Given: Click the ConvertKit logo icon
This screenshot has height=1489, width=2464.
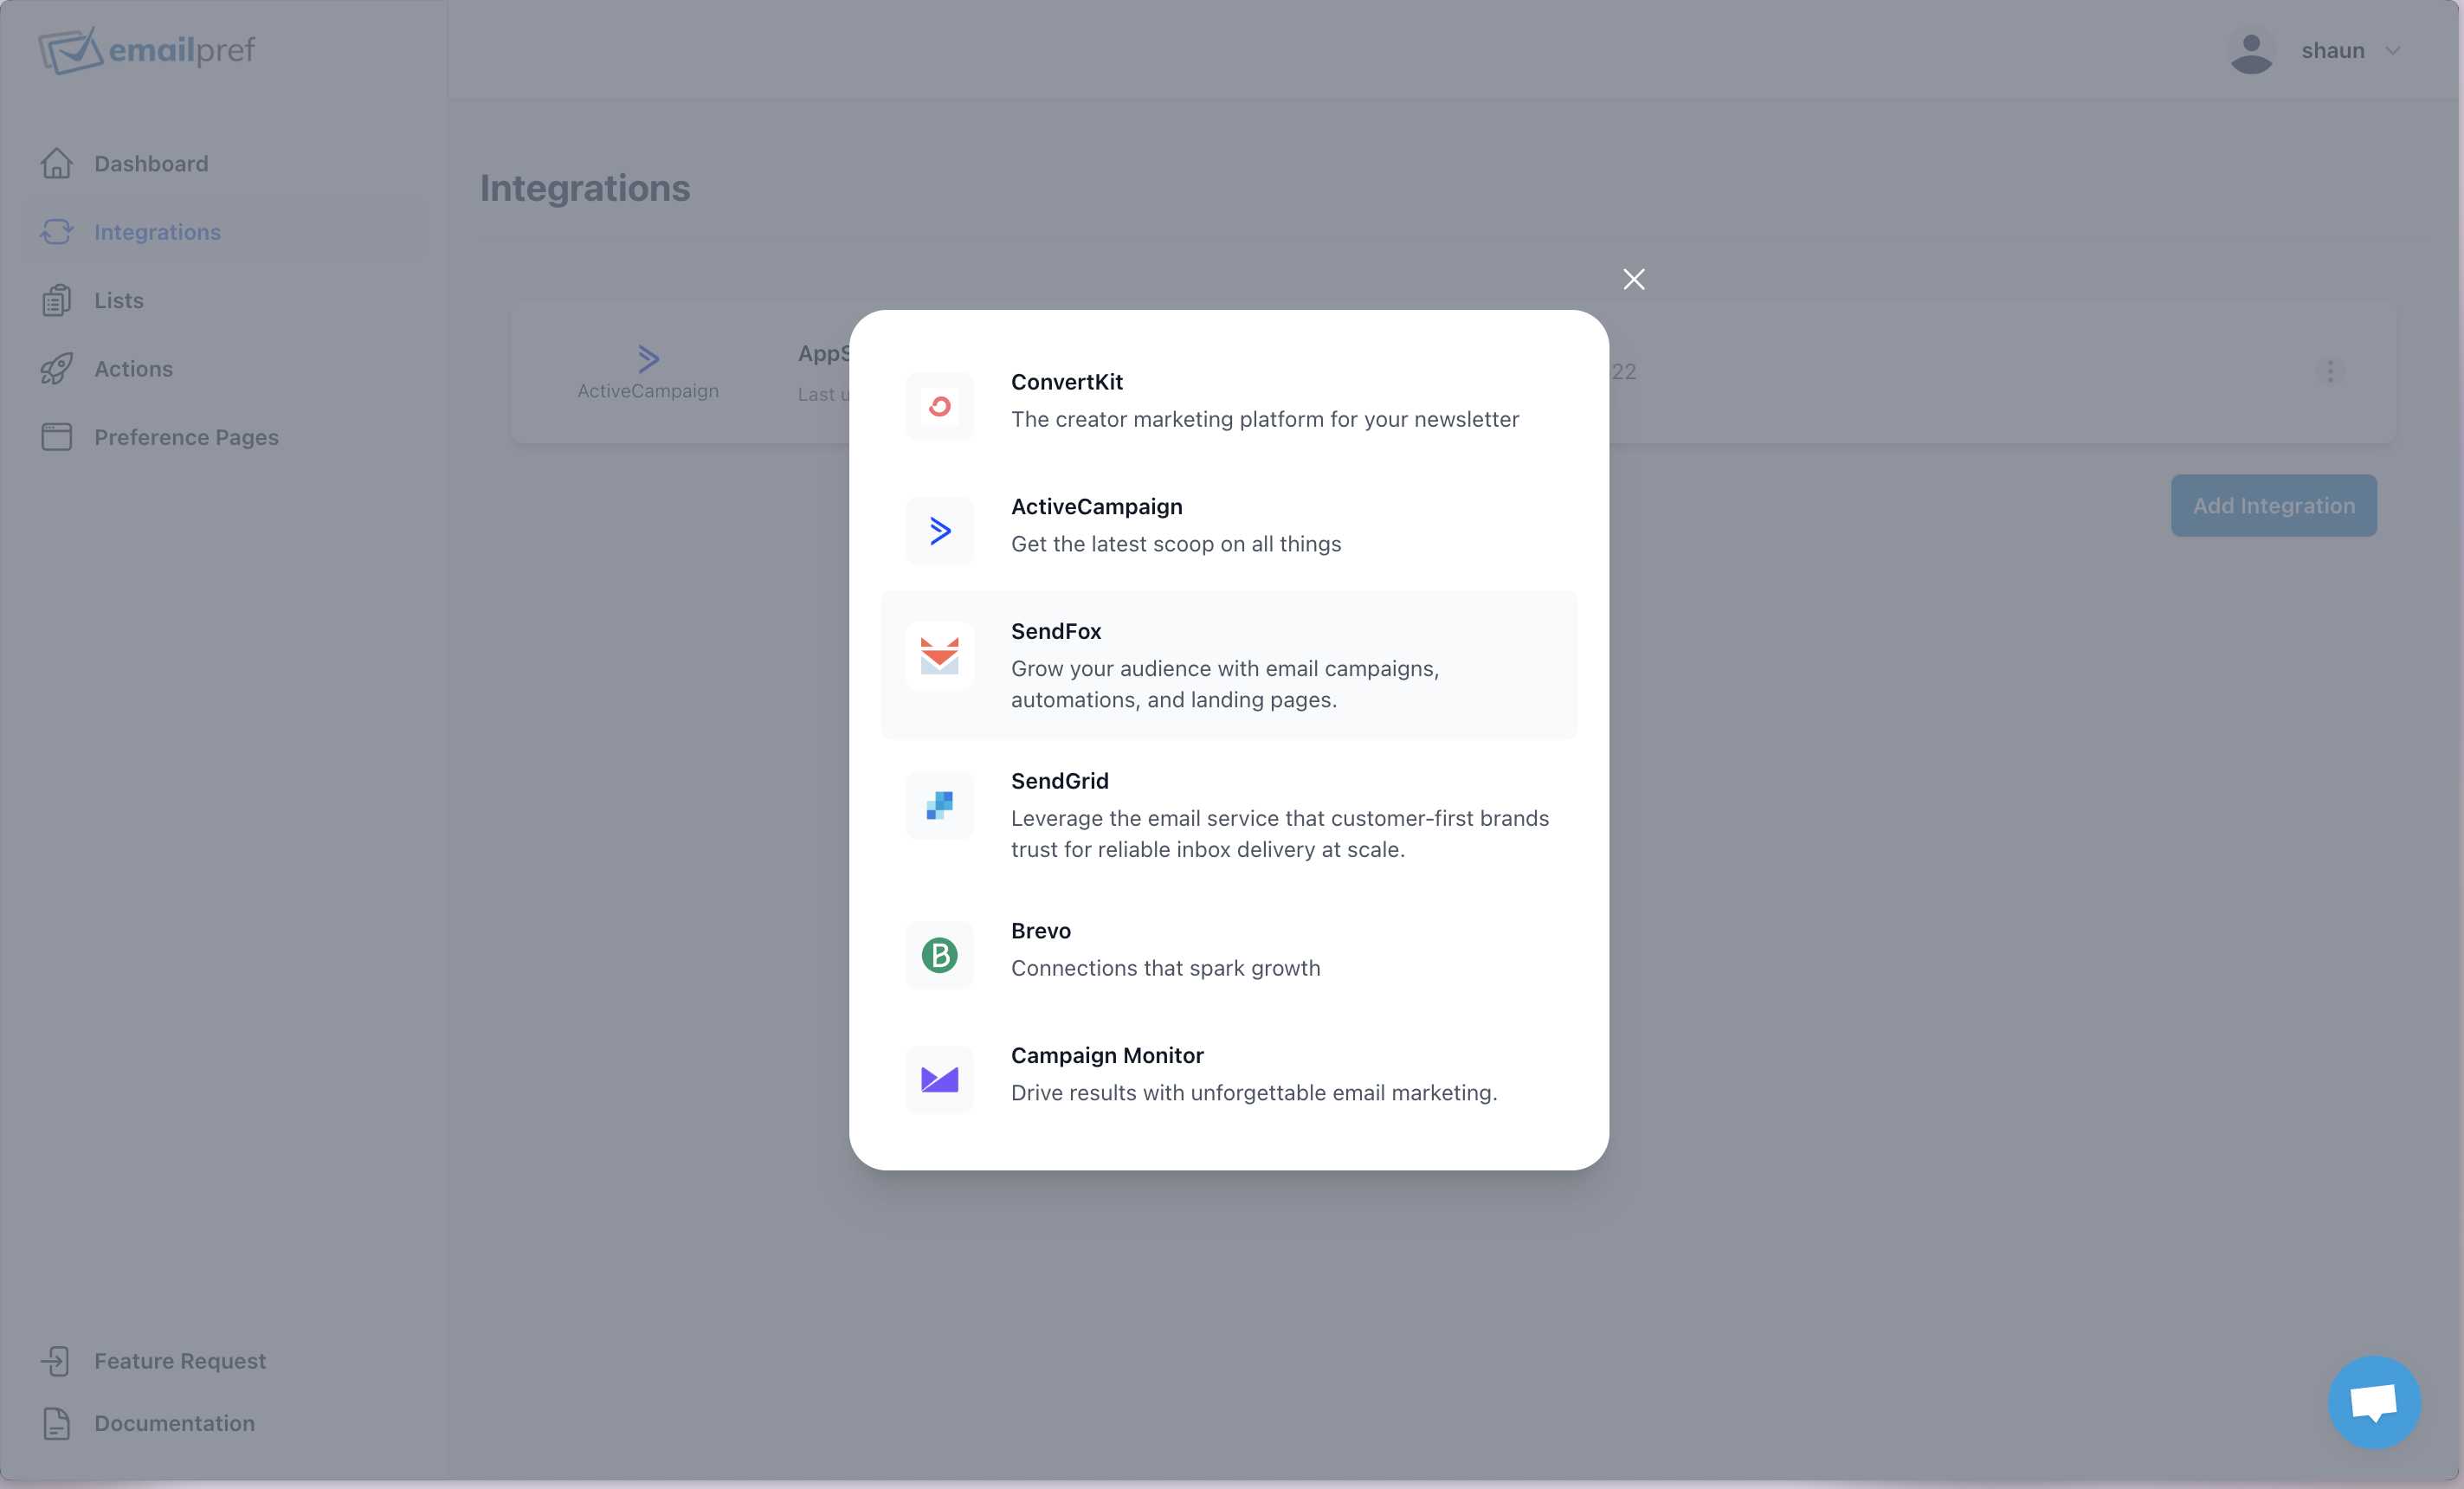Looking at the screenshot, I should [939, 406].
